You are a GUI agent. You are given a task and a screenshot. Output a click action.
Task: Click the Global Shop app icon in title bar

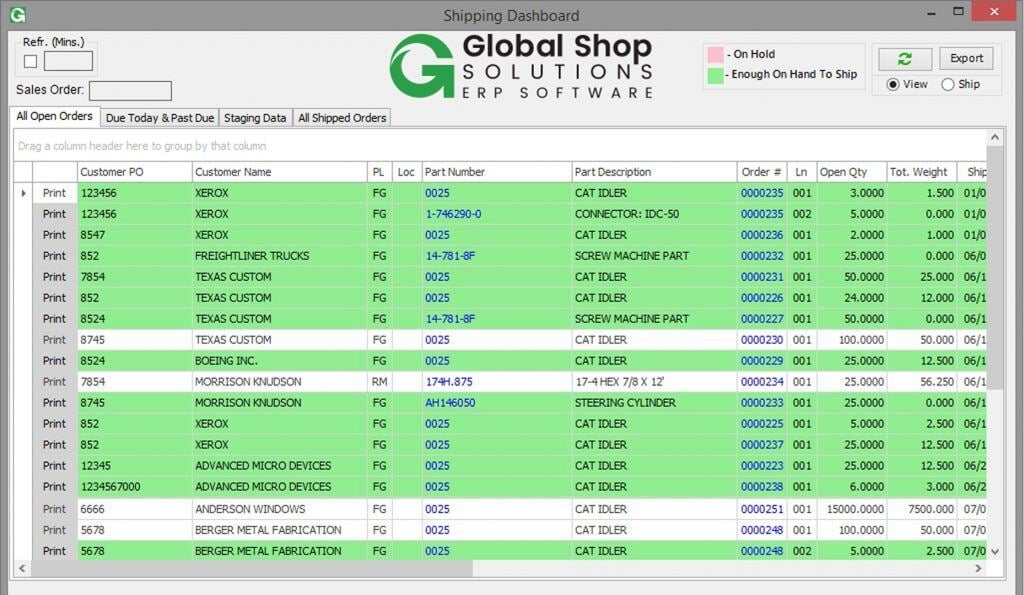coord(18,14)
